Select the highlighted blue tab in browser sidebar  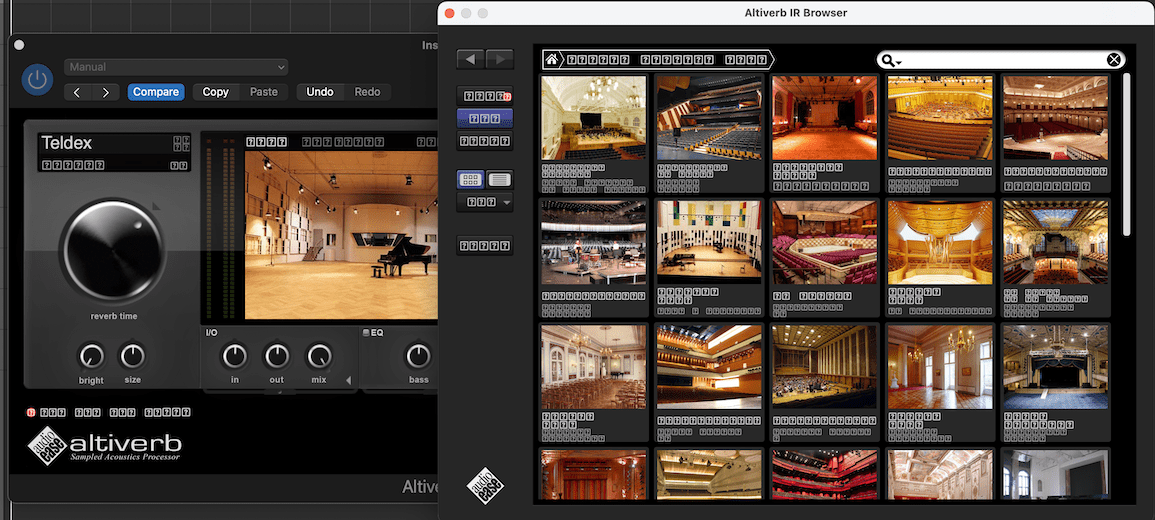click(x=484, y=118)
